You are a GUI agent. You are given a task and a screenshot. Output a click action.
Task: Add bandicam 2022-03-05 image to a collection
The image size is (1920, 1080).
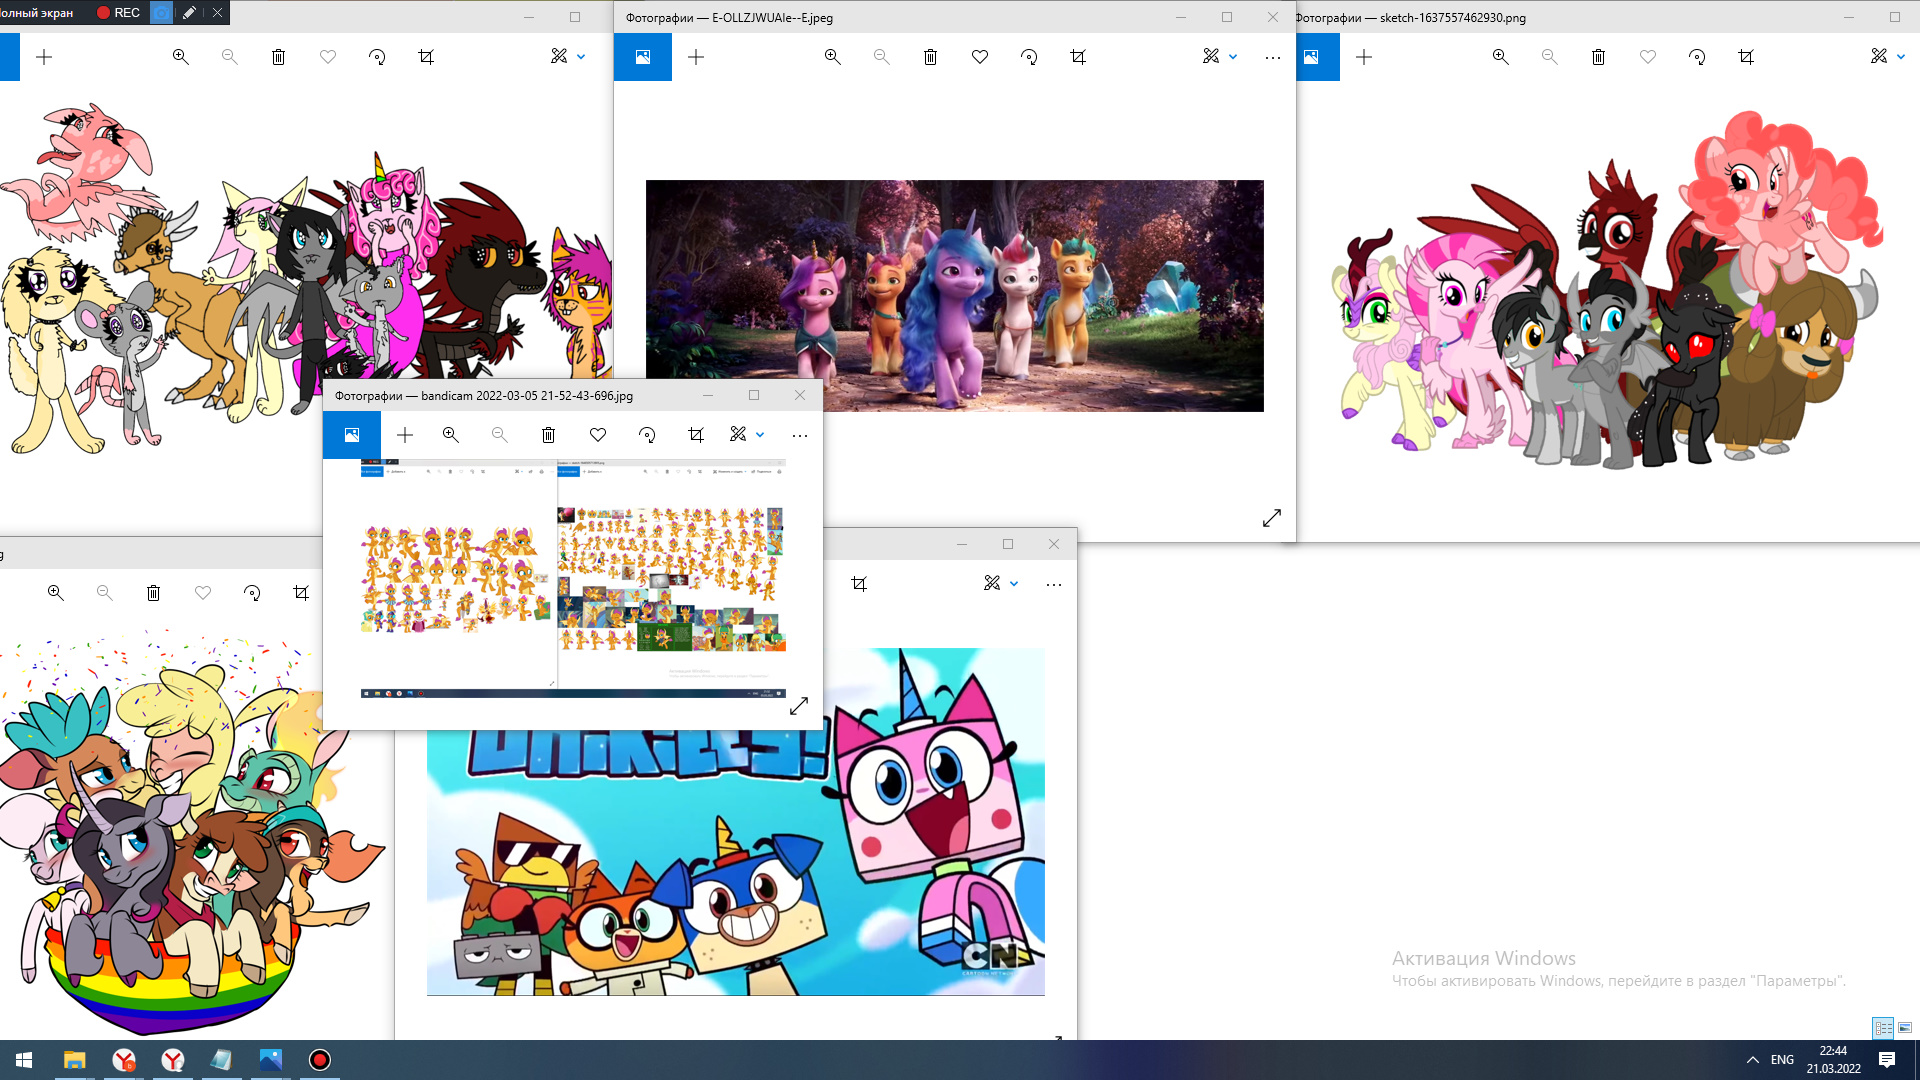(x=405, y=435)
